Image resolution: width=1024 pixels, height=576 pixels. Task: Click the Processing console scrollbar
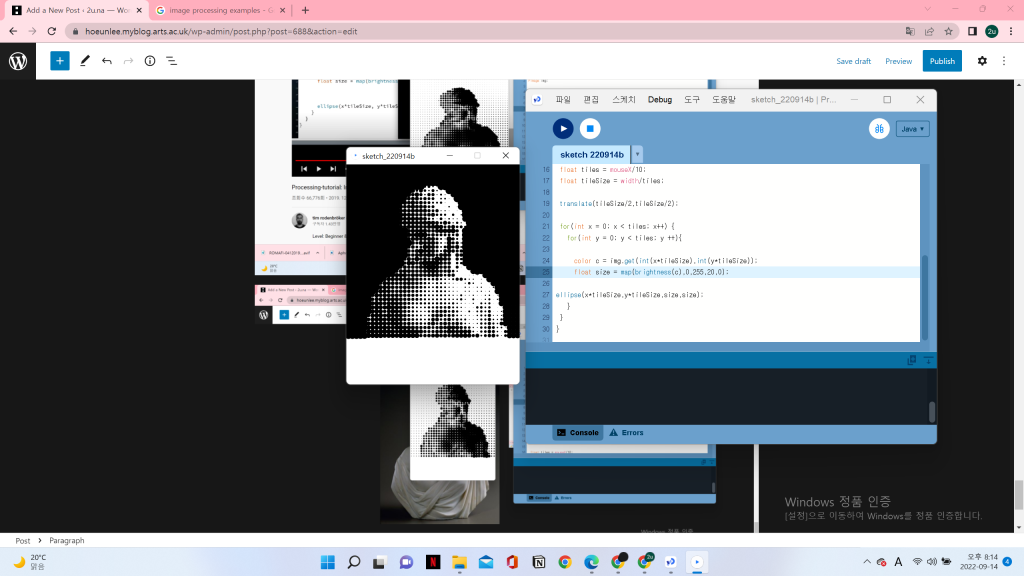931,411
